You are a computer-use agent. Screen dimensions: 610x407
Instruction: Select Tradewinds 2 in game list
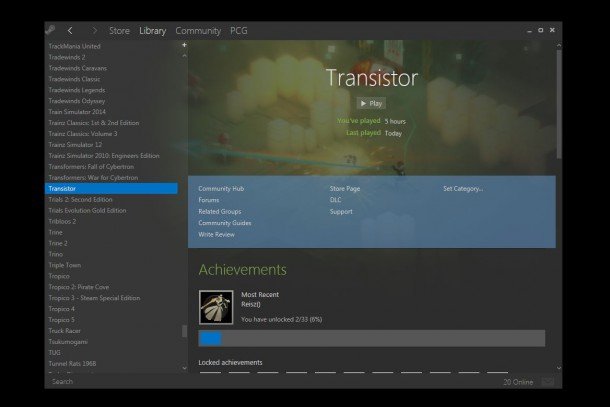(67, 57)
